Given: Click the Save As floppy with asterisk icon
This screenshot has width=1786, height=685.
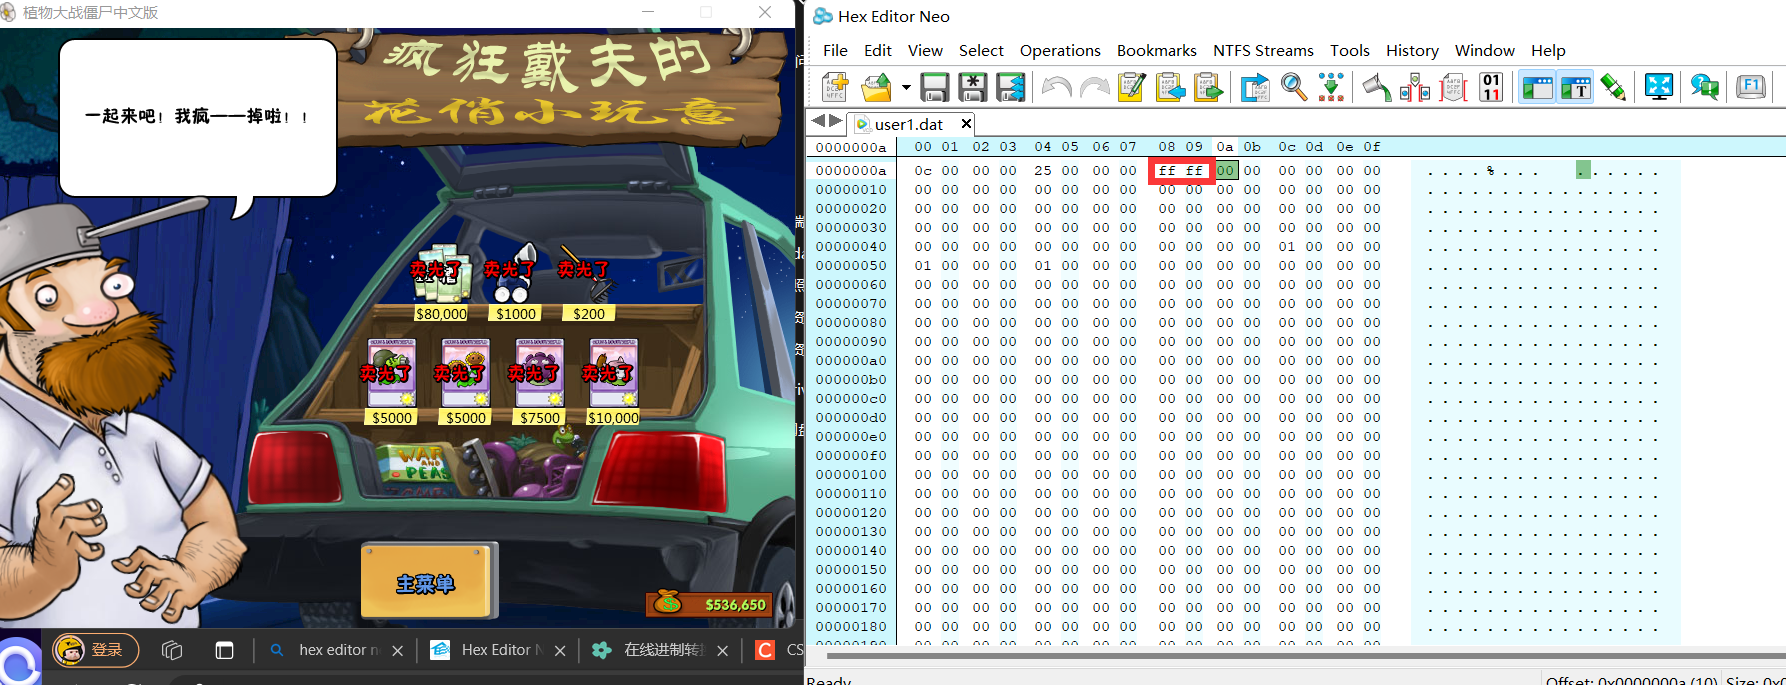Looking at the screenshot, I should click(972, 88).
